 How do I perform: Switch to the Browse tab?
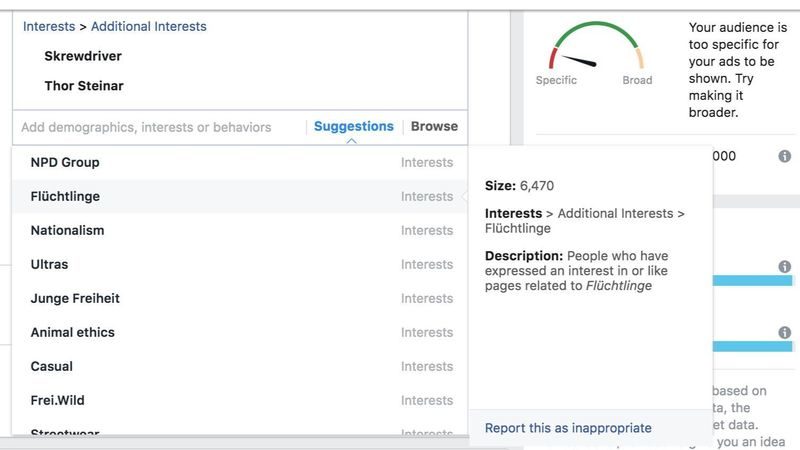click(434, 127)
